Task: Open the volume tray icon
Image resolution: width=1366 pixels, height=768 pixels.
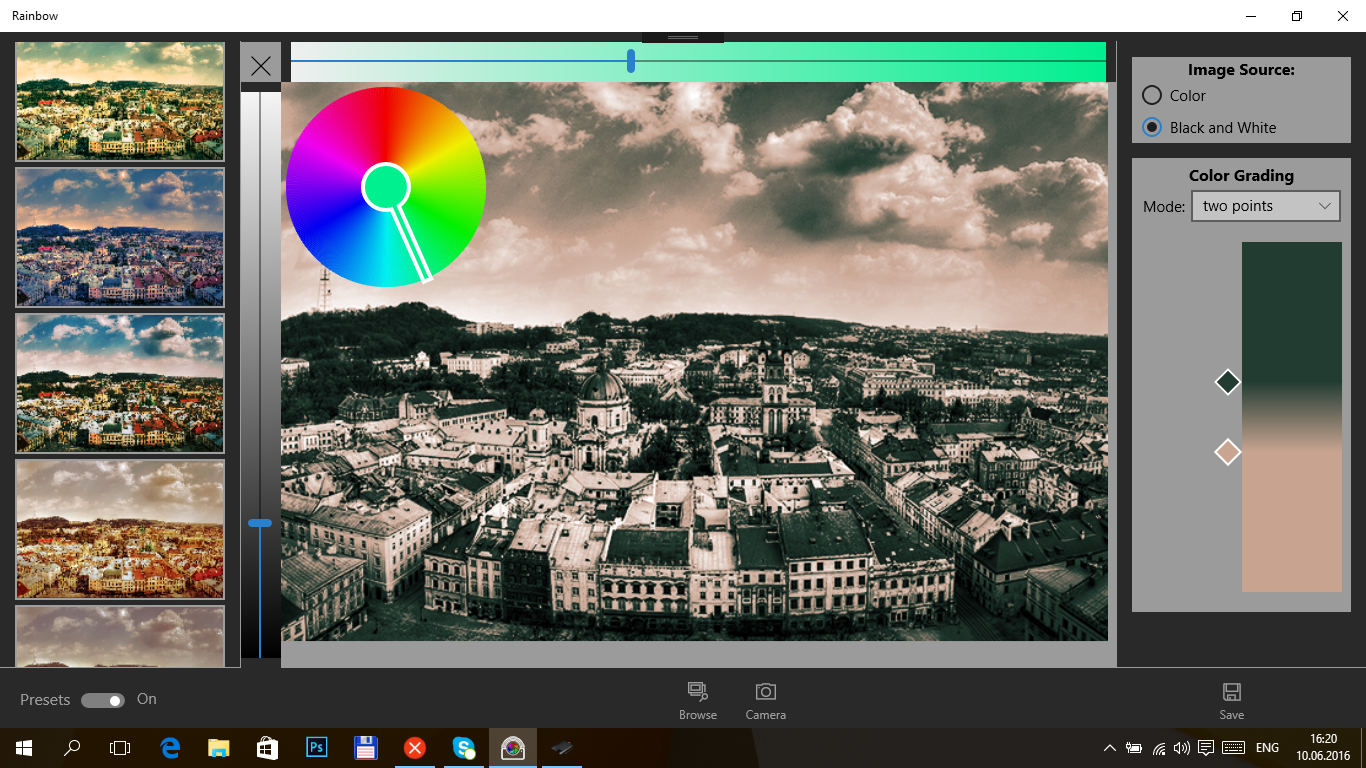Action: [1182, 748]
